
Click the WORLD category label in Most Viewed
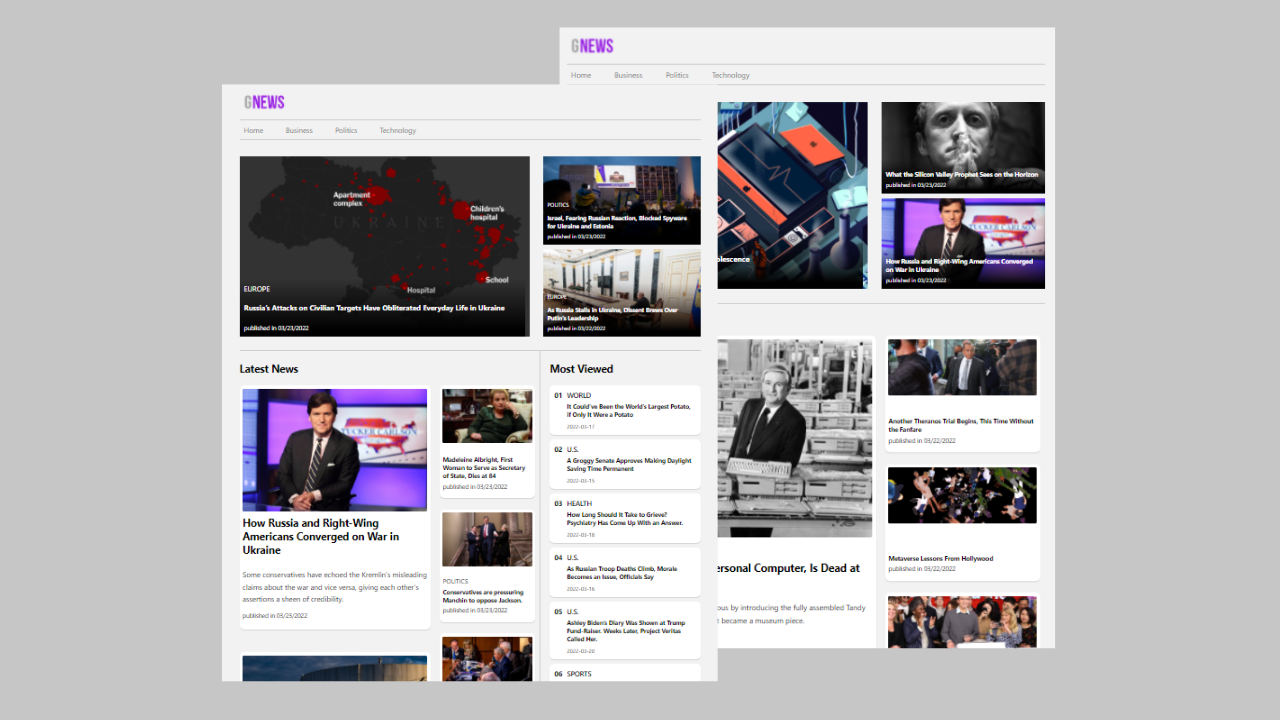point(579,396)
